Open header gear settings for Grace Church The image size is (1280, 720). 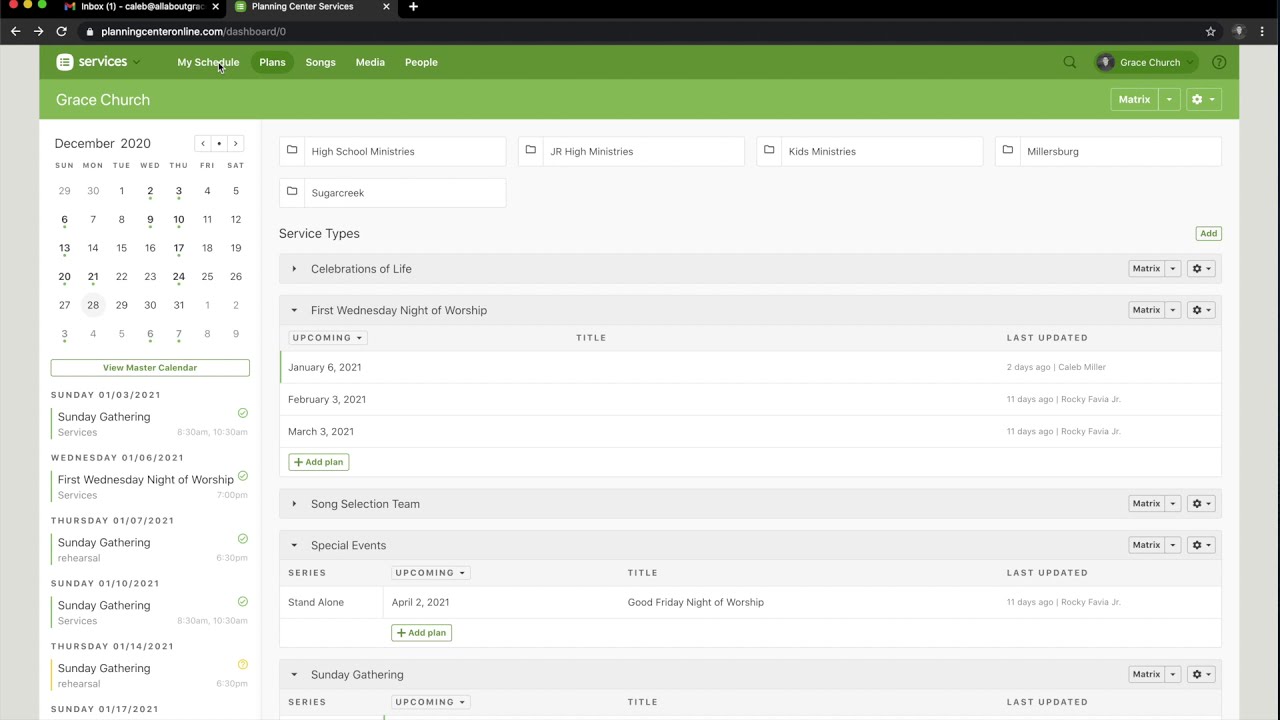(x=1203, y=100)
